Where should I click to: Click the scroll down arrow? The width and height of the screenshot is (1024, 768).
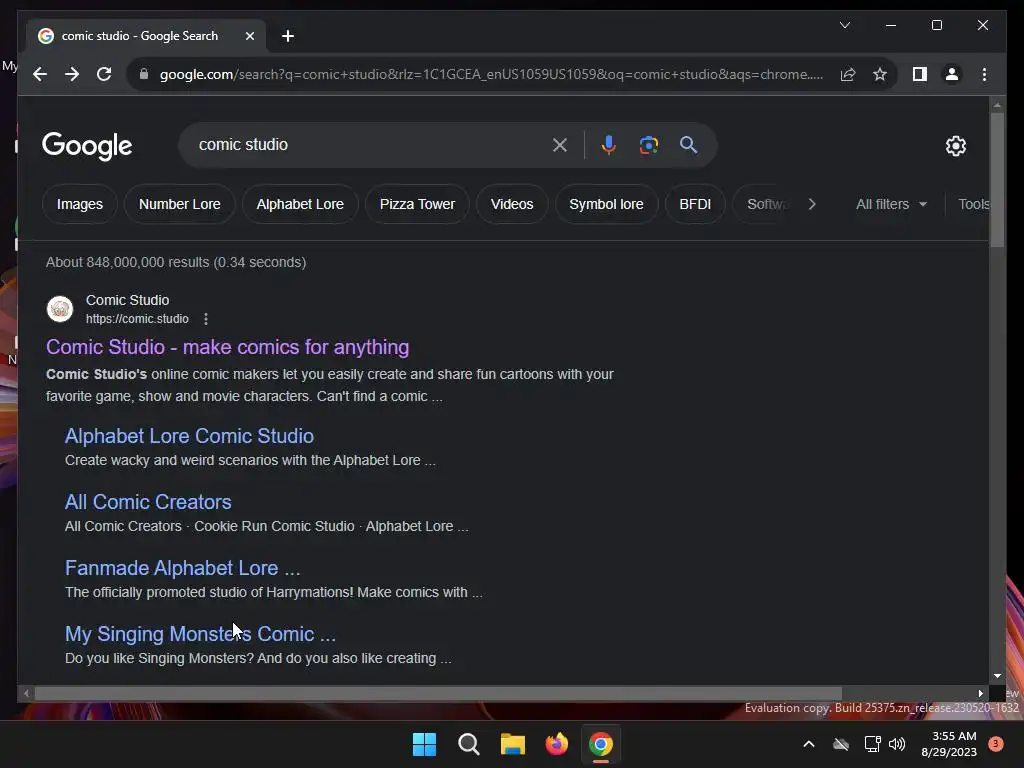click(x=997, y=676)
